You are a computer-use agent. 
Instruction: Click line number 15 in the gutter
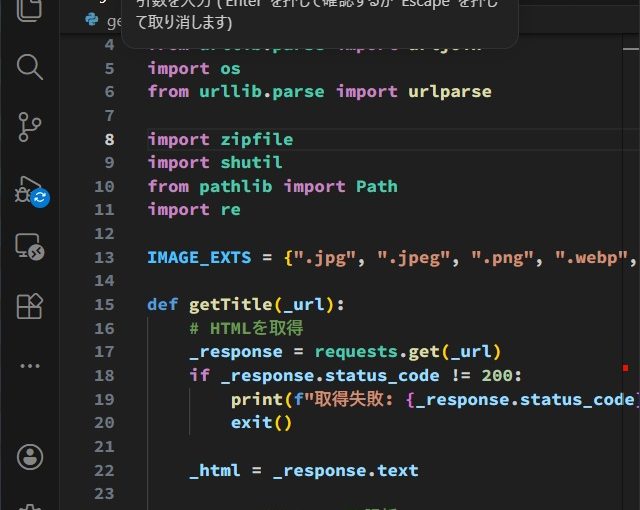tap(104, 304)
